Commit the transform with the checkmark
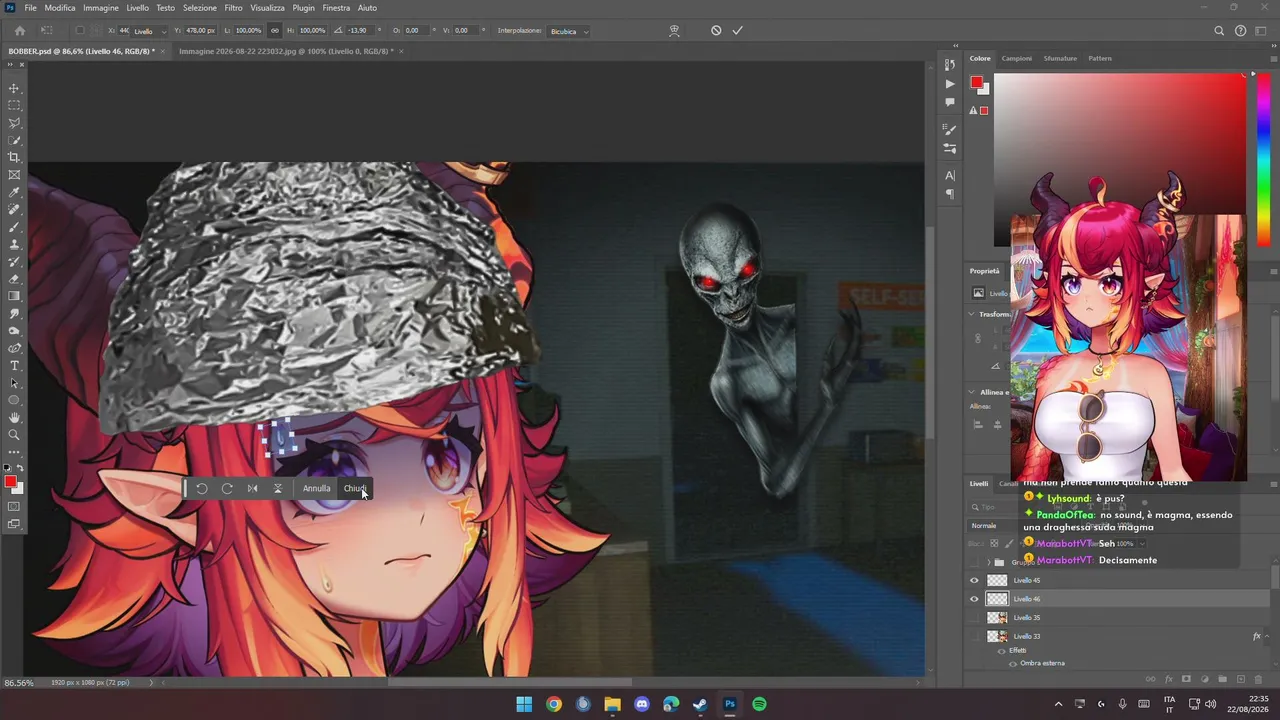1280x720 pixels. (738, 31)
